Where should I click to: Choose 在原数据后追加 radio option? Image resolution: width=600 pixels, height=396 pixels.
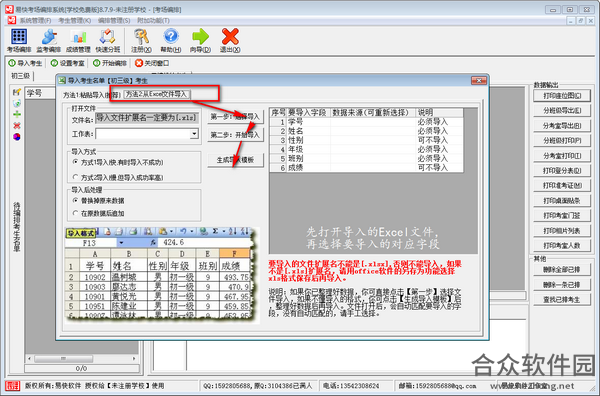75,213
